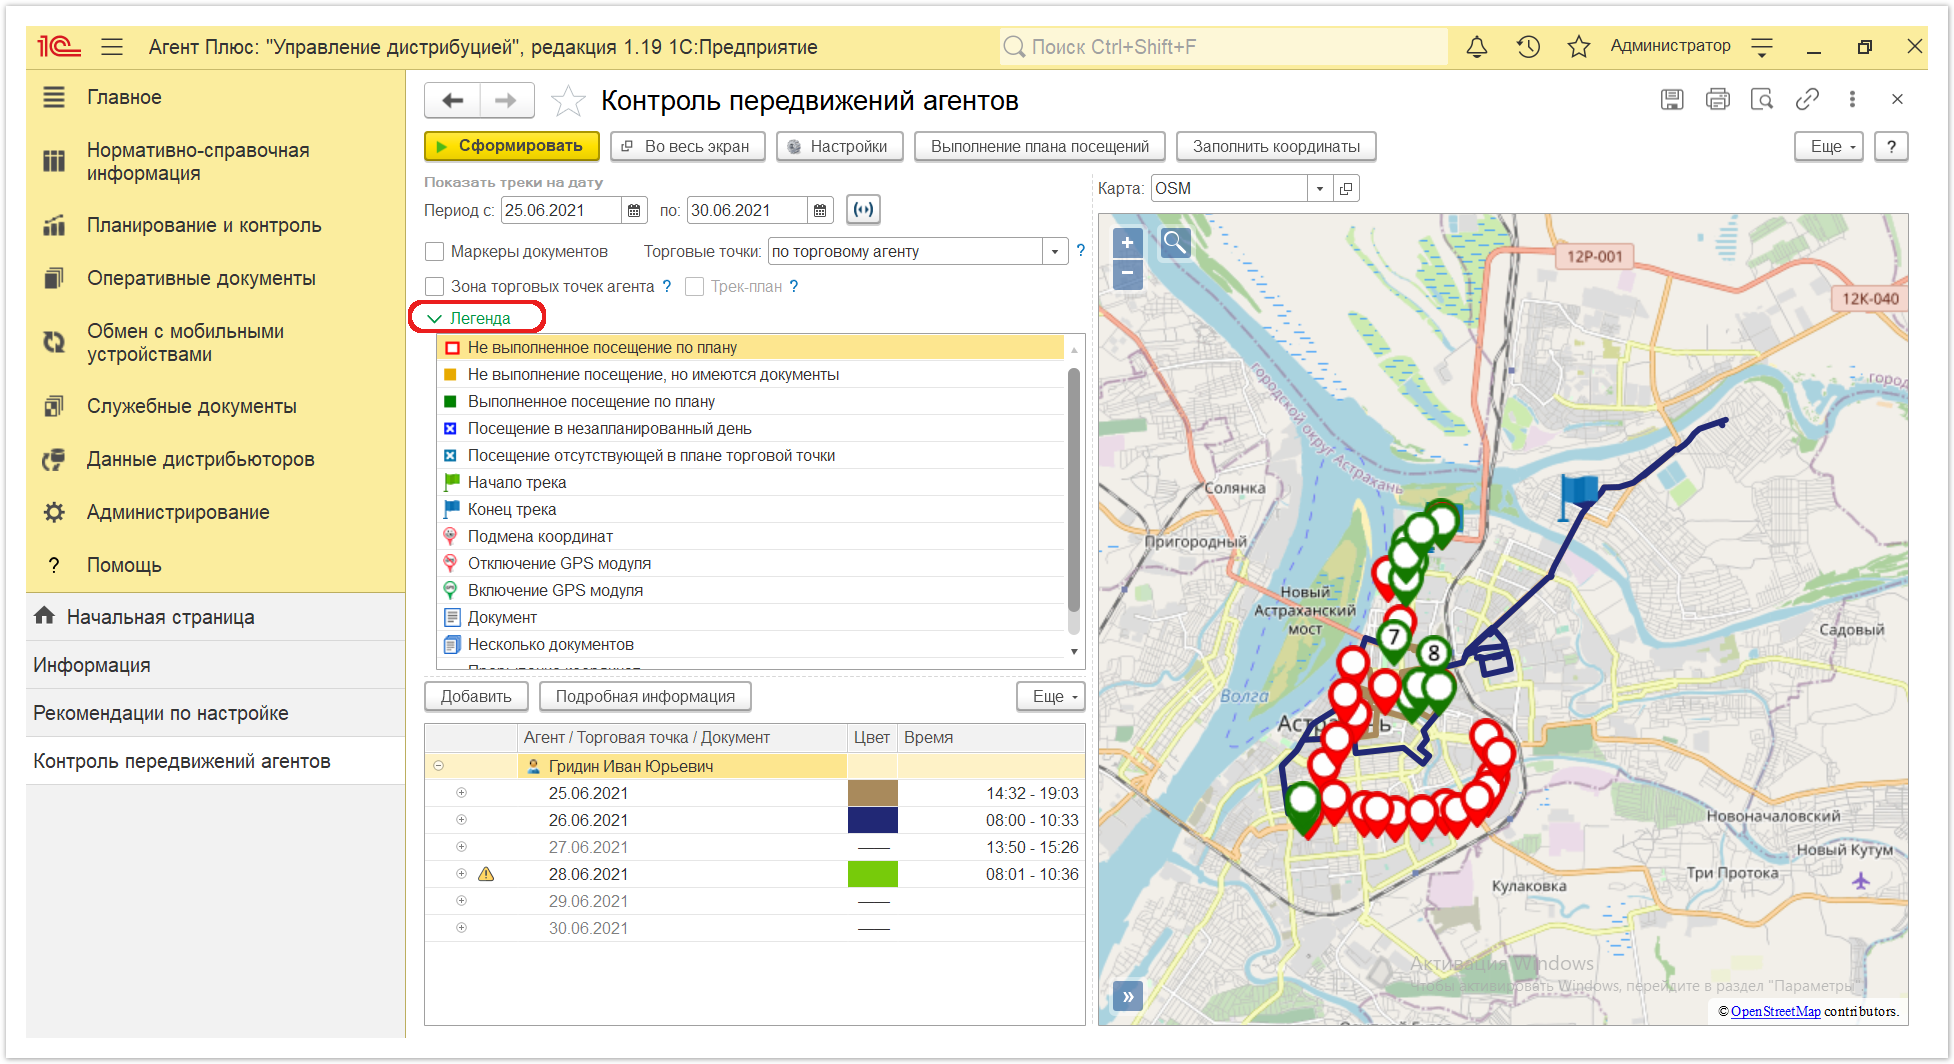Click the period selection button next to dates

click(864, 210)
